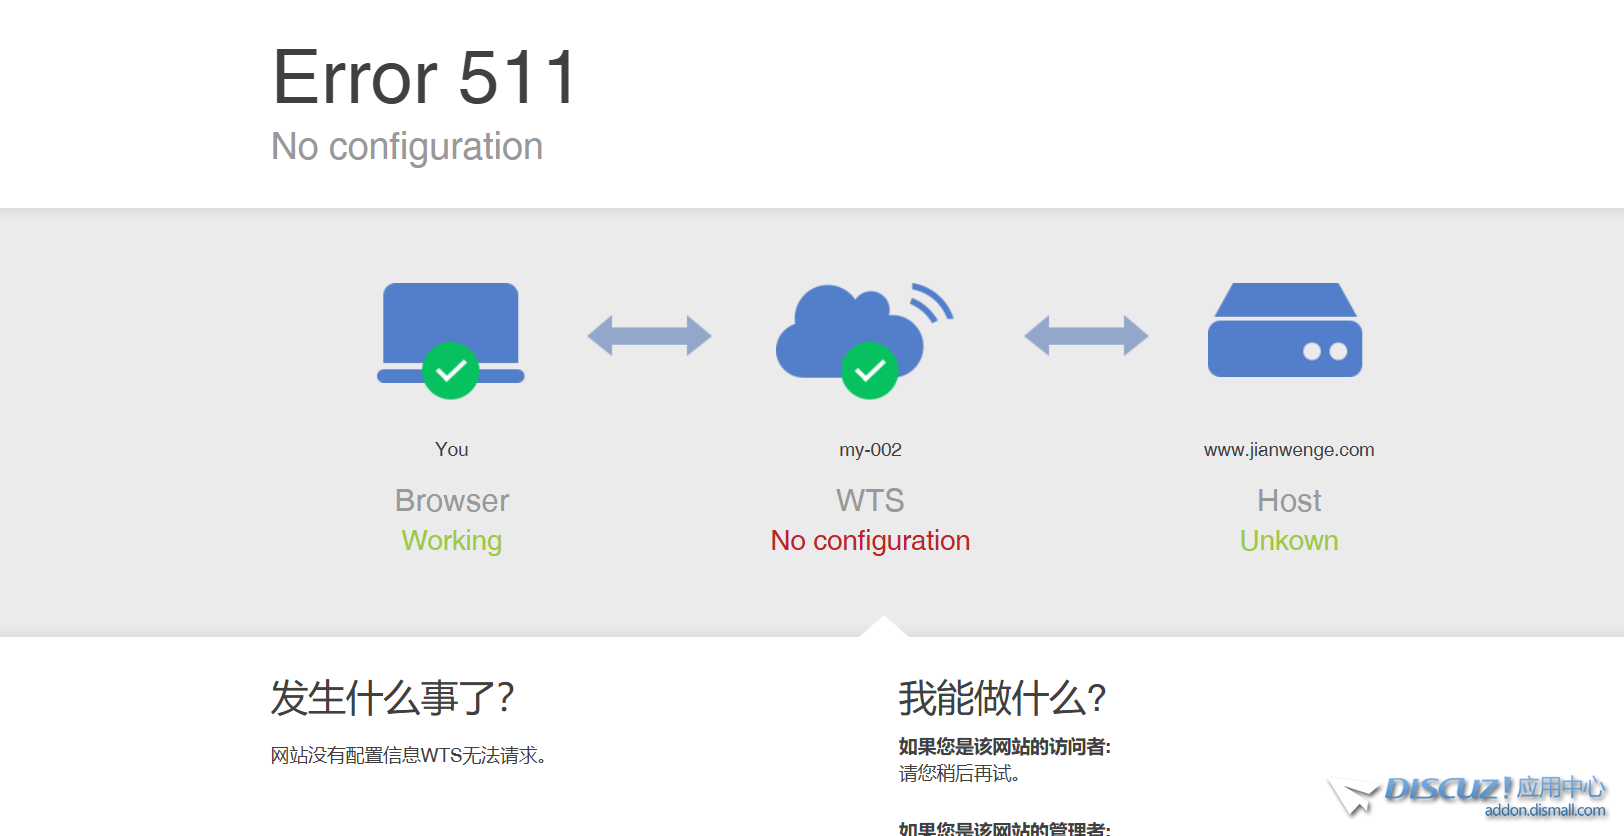1624x836 pixels.
Task: Click the www.jianwenge.com host name
Action: (x=1288, y=450)
